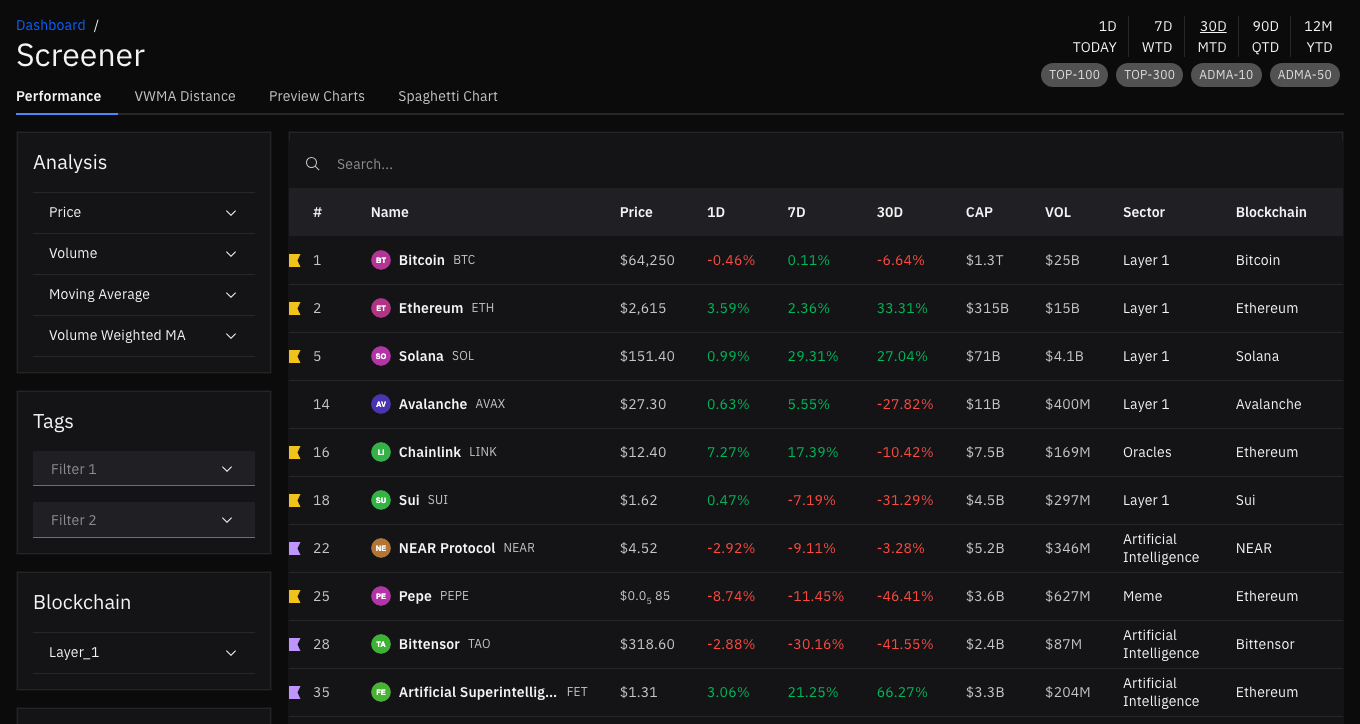Toggle the TOP-100 filter chip
Screen dimensions: 1360x724
(x=1074, y=75)
